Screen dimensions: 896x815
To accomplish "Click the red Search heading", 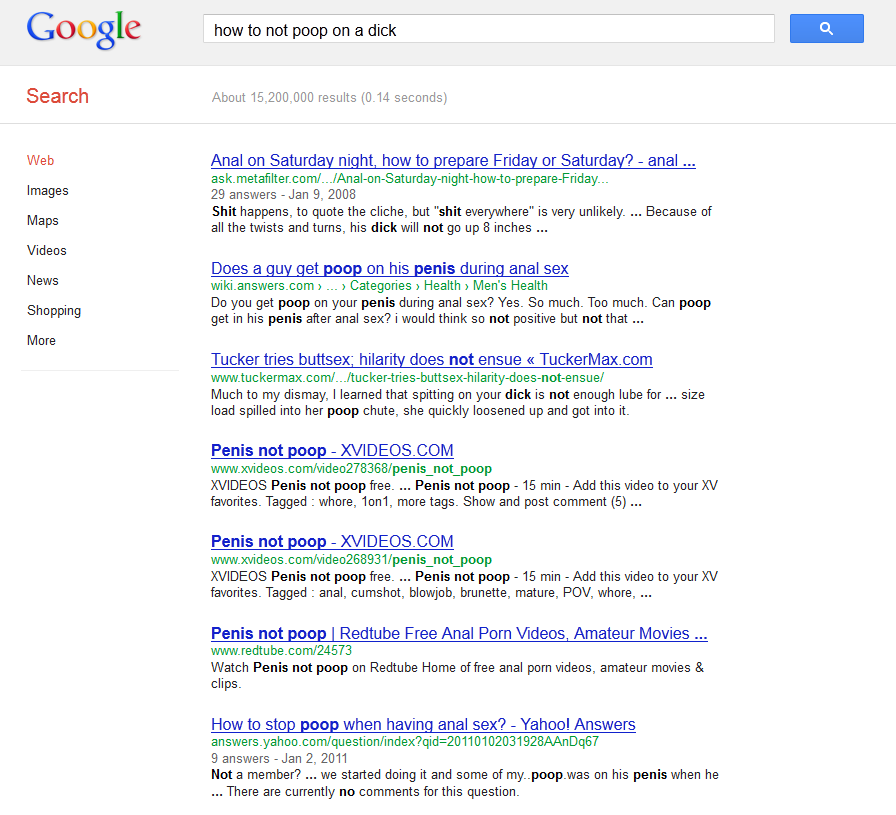I will [57, 96].
